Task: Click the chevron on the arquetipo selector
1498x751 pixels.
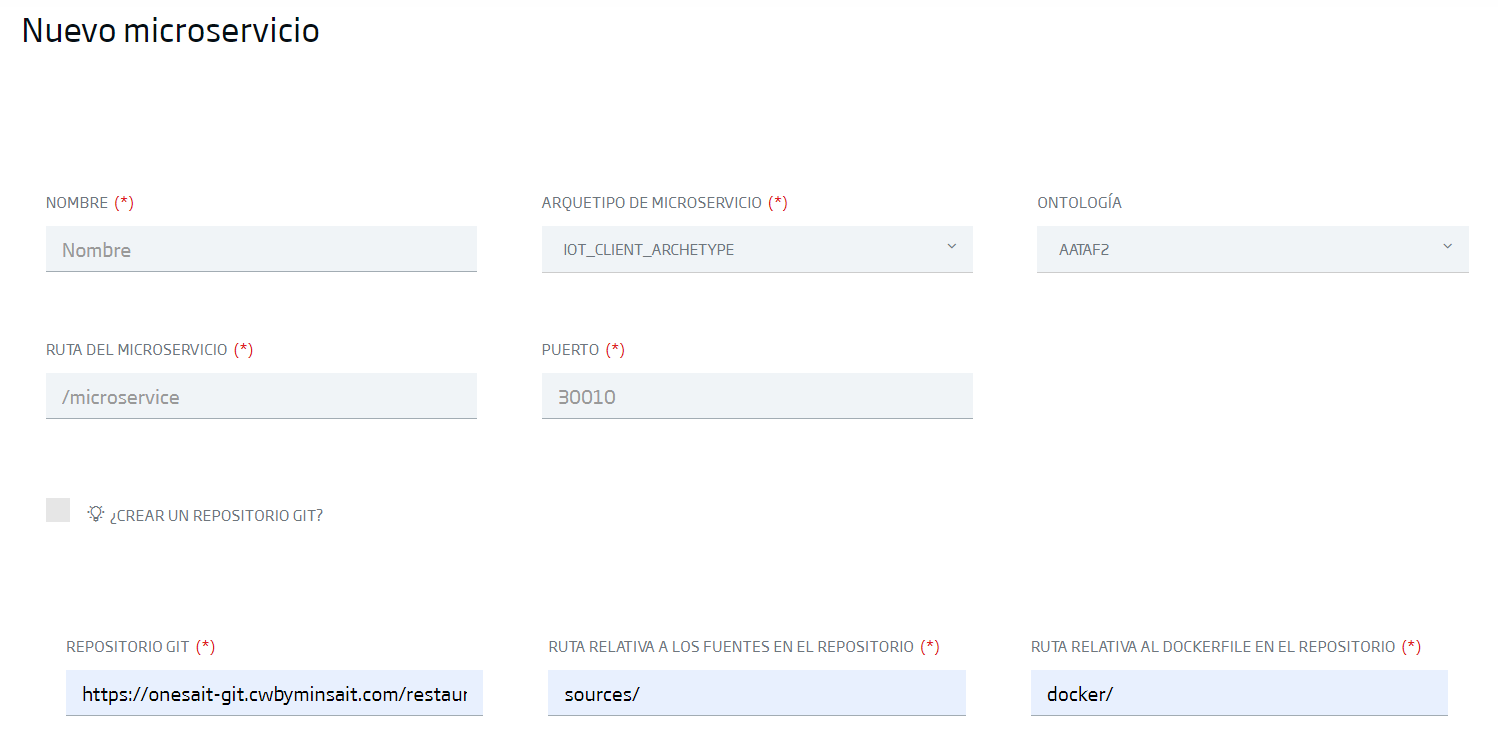Action: point(951,248)
